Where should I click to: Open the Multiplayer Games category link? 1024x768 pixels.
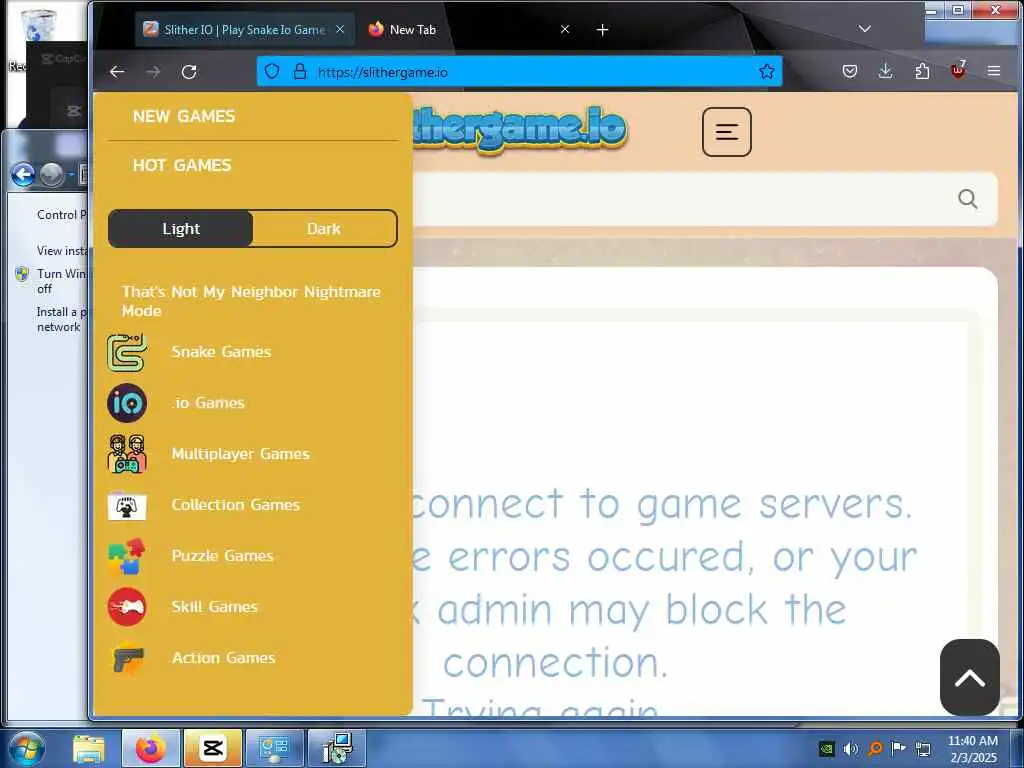[x=240, y=454]
